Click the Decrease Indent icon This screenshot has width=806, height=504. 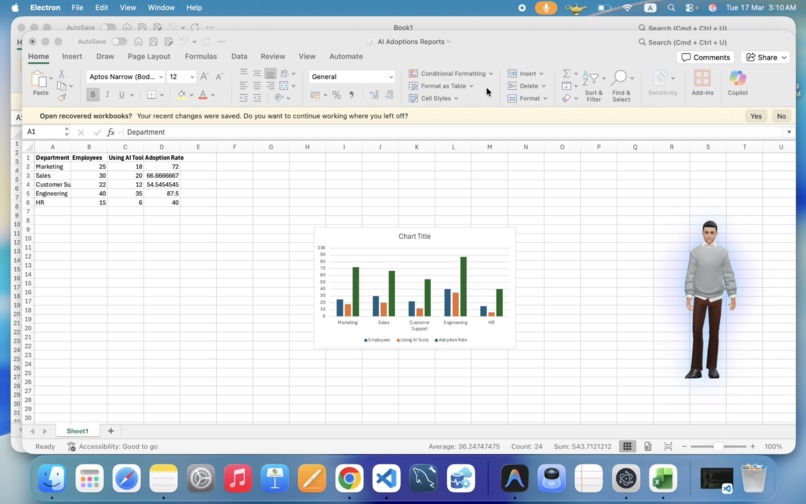tap(244, 98)
